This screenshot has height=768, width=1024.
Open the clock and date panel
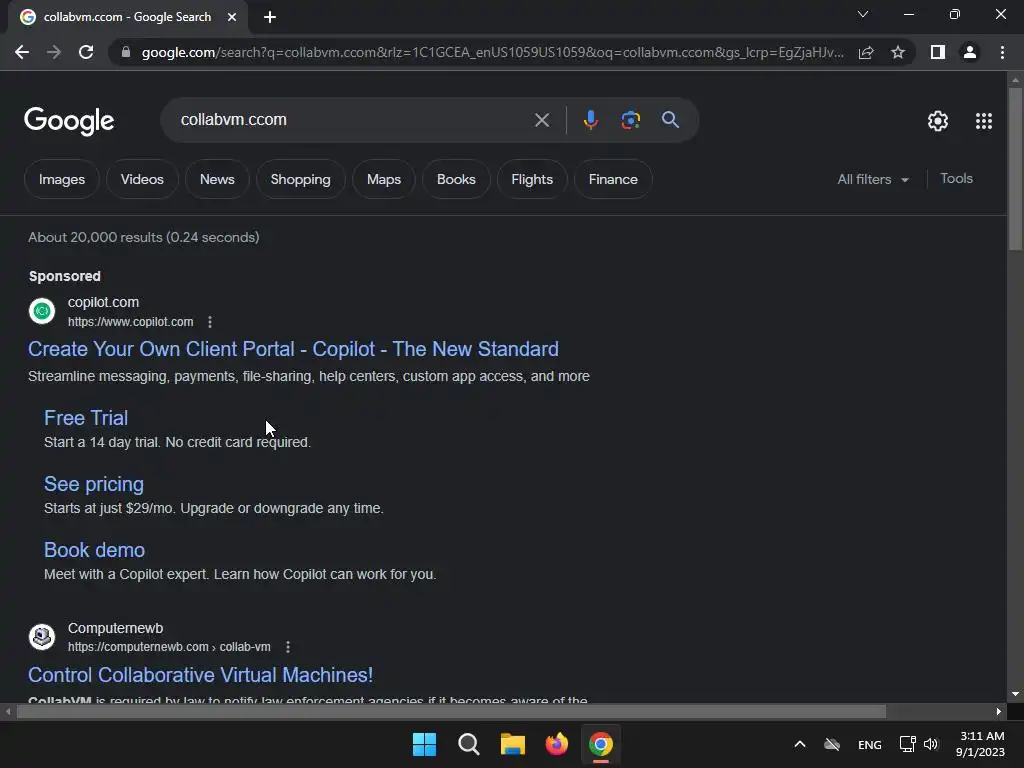click(980, 744)
